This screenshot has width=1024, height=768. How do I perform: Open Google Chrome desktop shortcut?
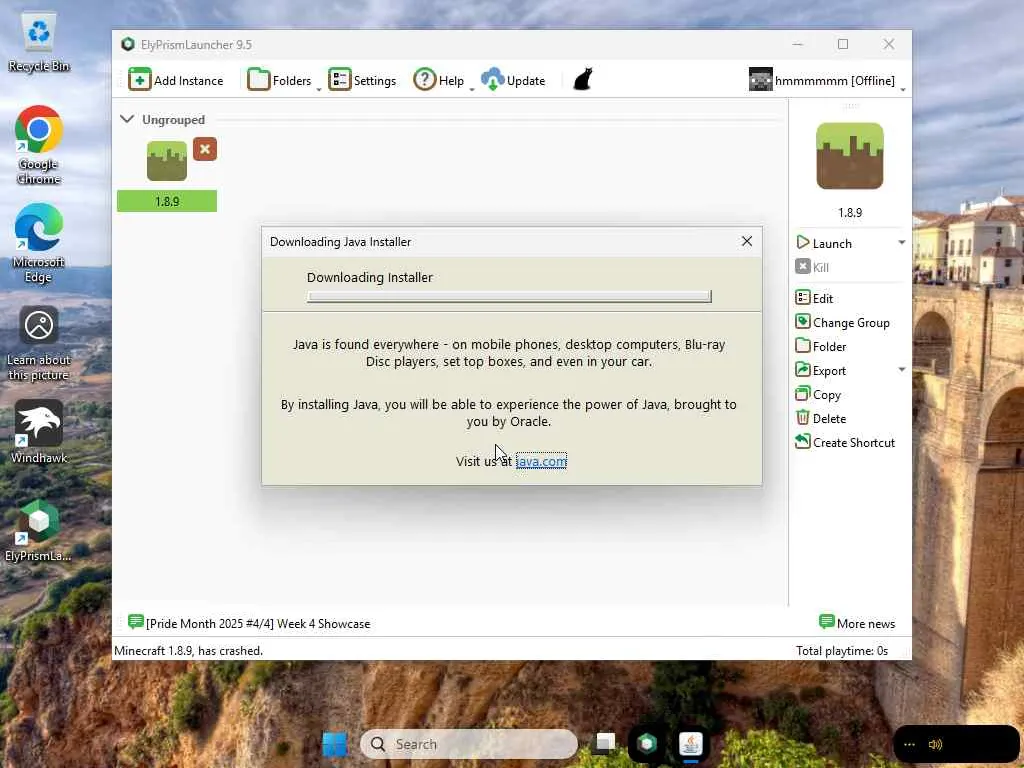(39, 145)
